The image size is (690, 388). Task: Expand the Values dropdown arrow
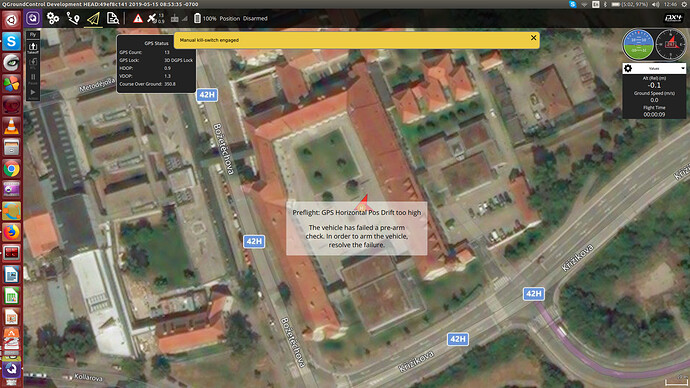point(683,69)
